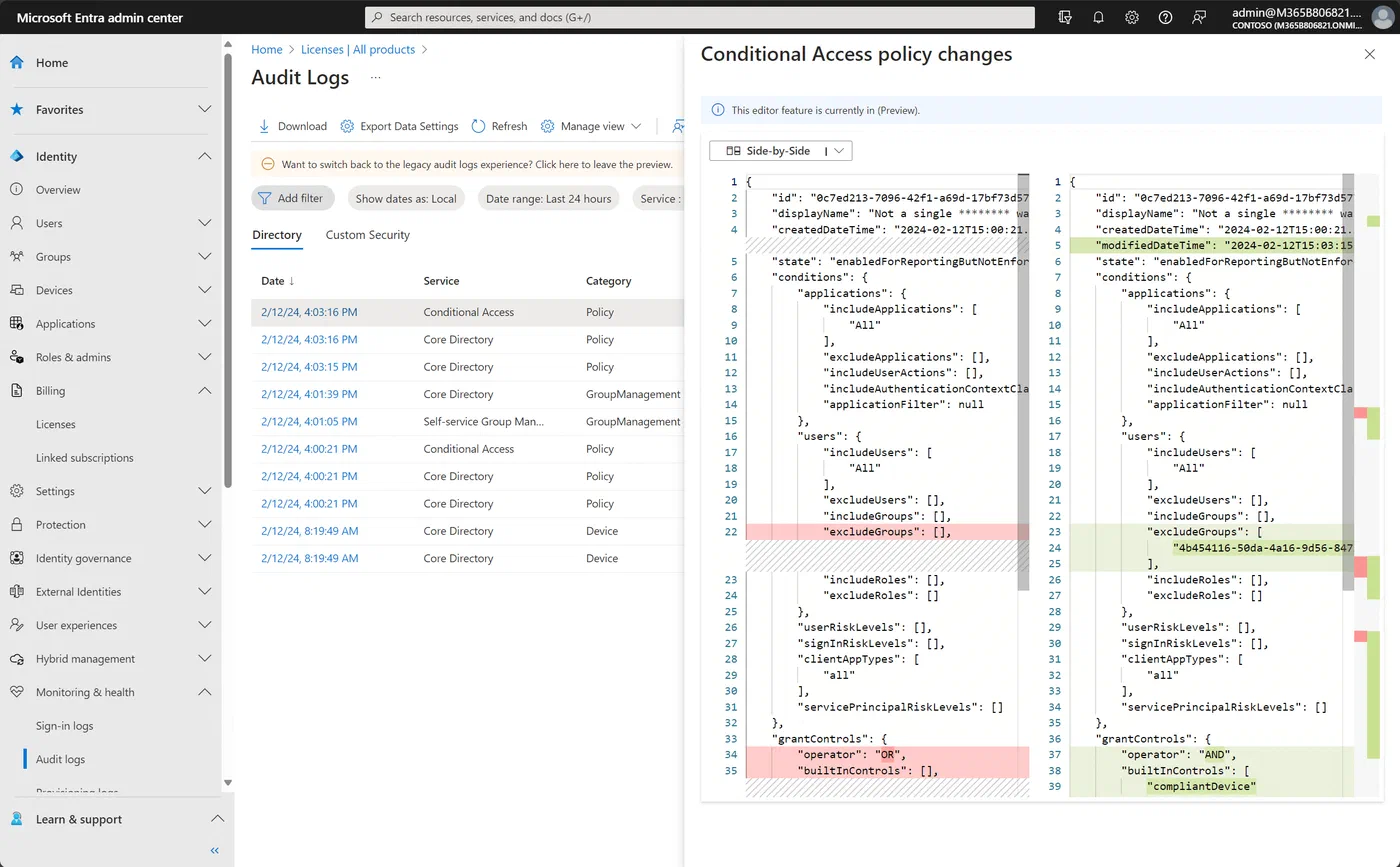Viewport: 1400px width, 867px height.
Task: Open portal settings gear icon
Action: pyautogui.click(x=1132, y=17)
